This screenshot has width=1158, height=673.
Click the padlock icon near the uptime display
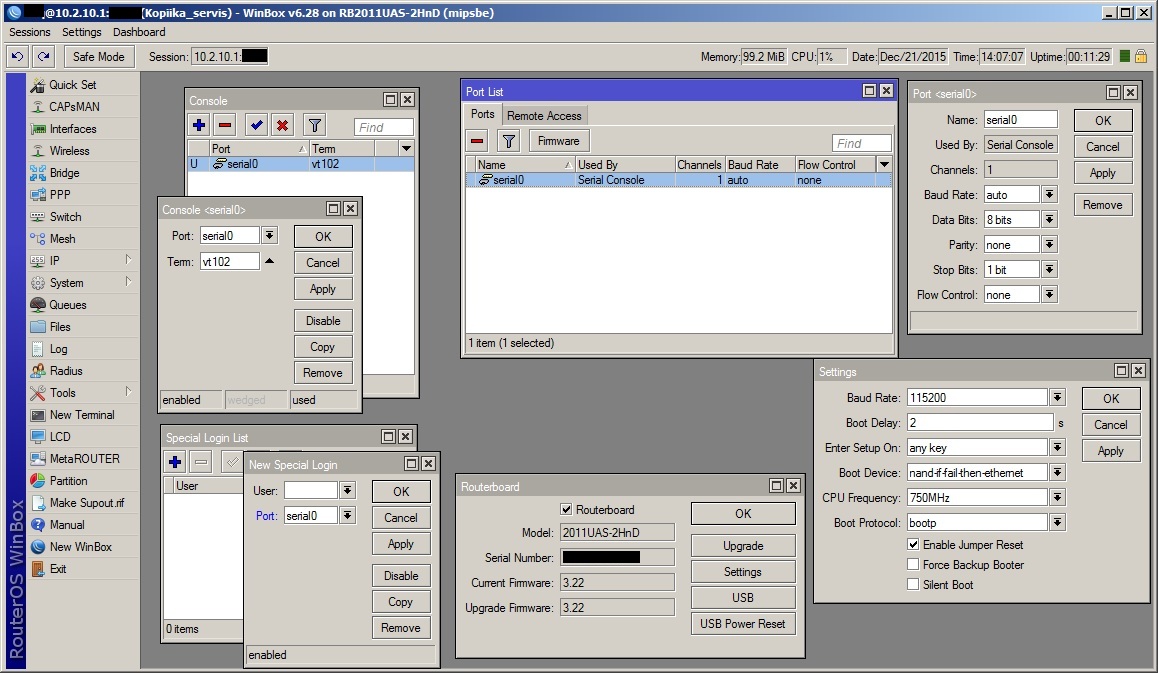click(x=1143, y=57)
